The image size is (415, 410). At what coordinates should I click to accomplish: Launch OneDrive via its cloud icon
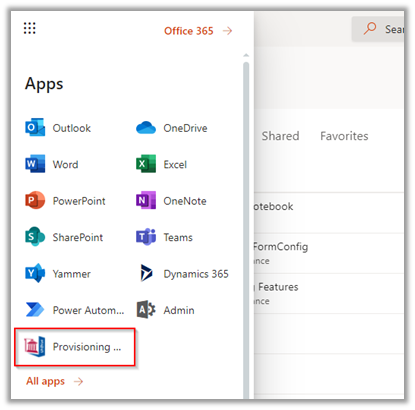coord(146,128)
